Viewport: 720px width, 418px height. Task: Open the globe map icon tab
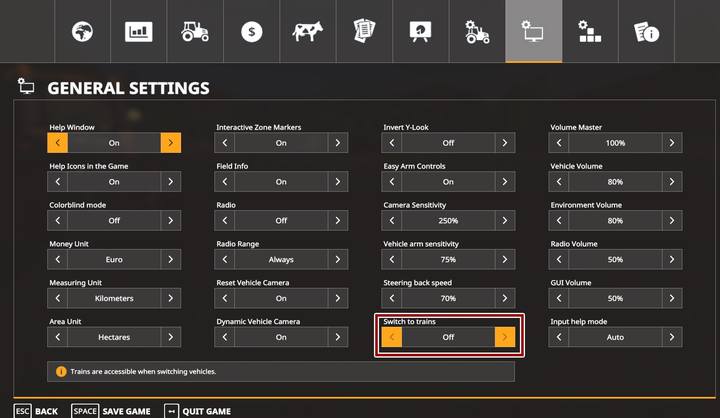81,31
